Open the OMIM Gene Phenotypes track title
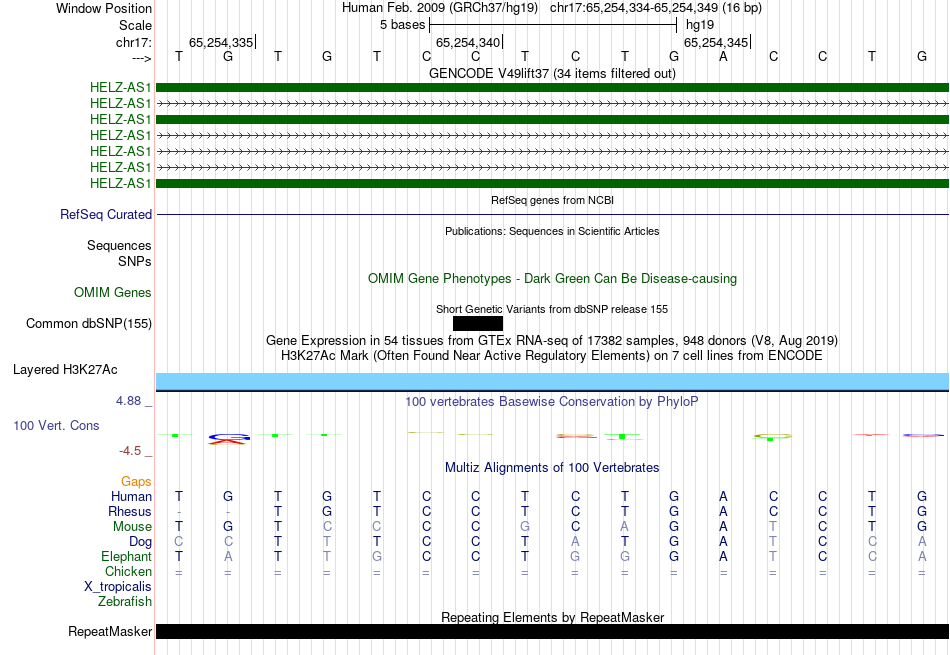This screenshot has height=655, width=950. 552,279
